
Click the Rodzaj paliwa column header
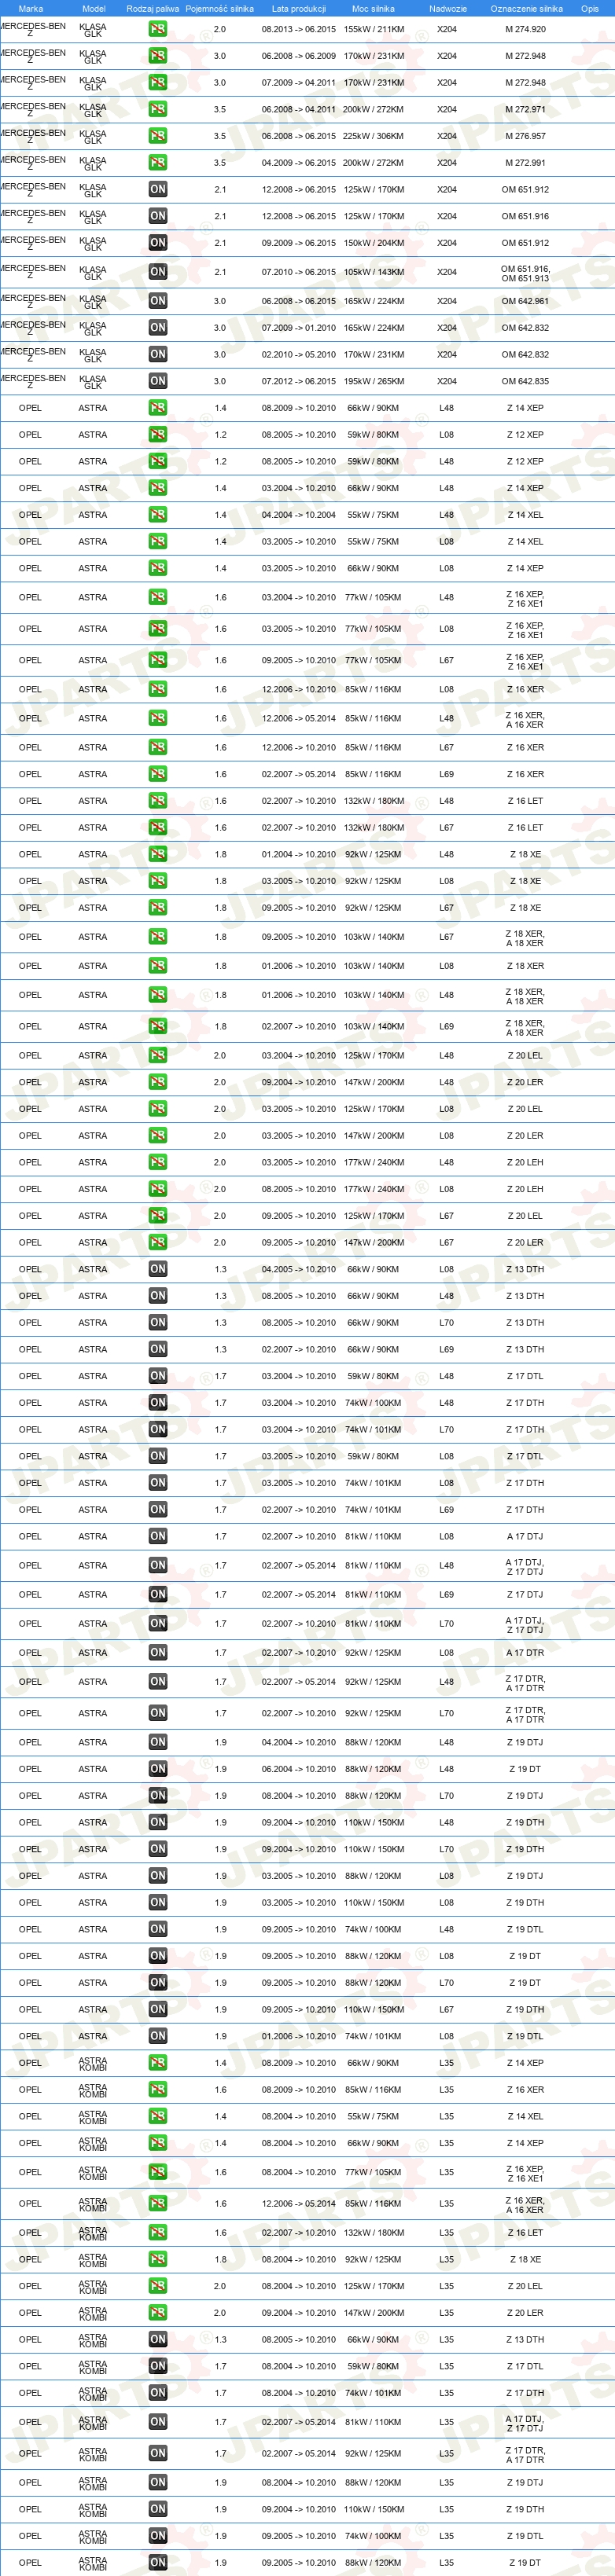(153, 8)
